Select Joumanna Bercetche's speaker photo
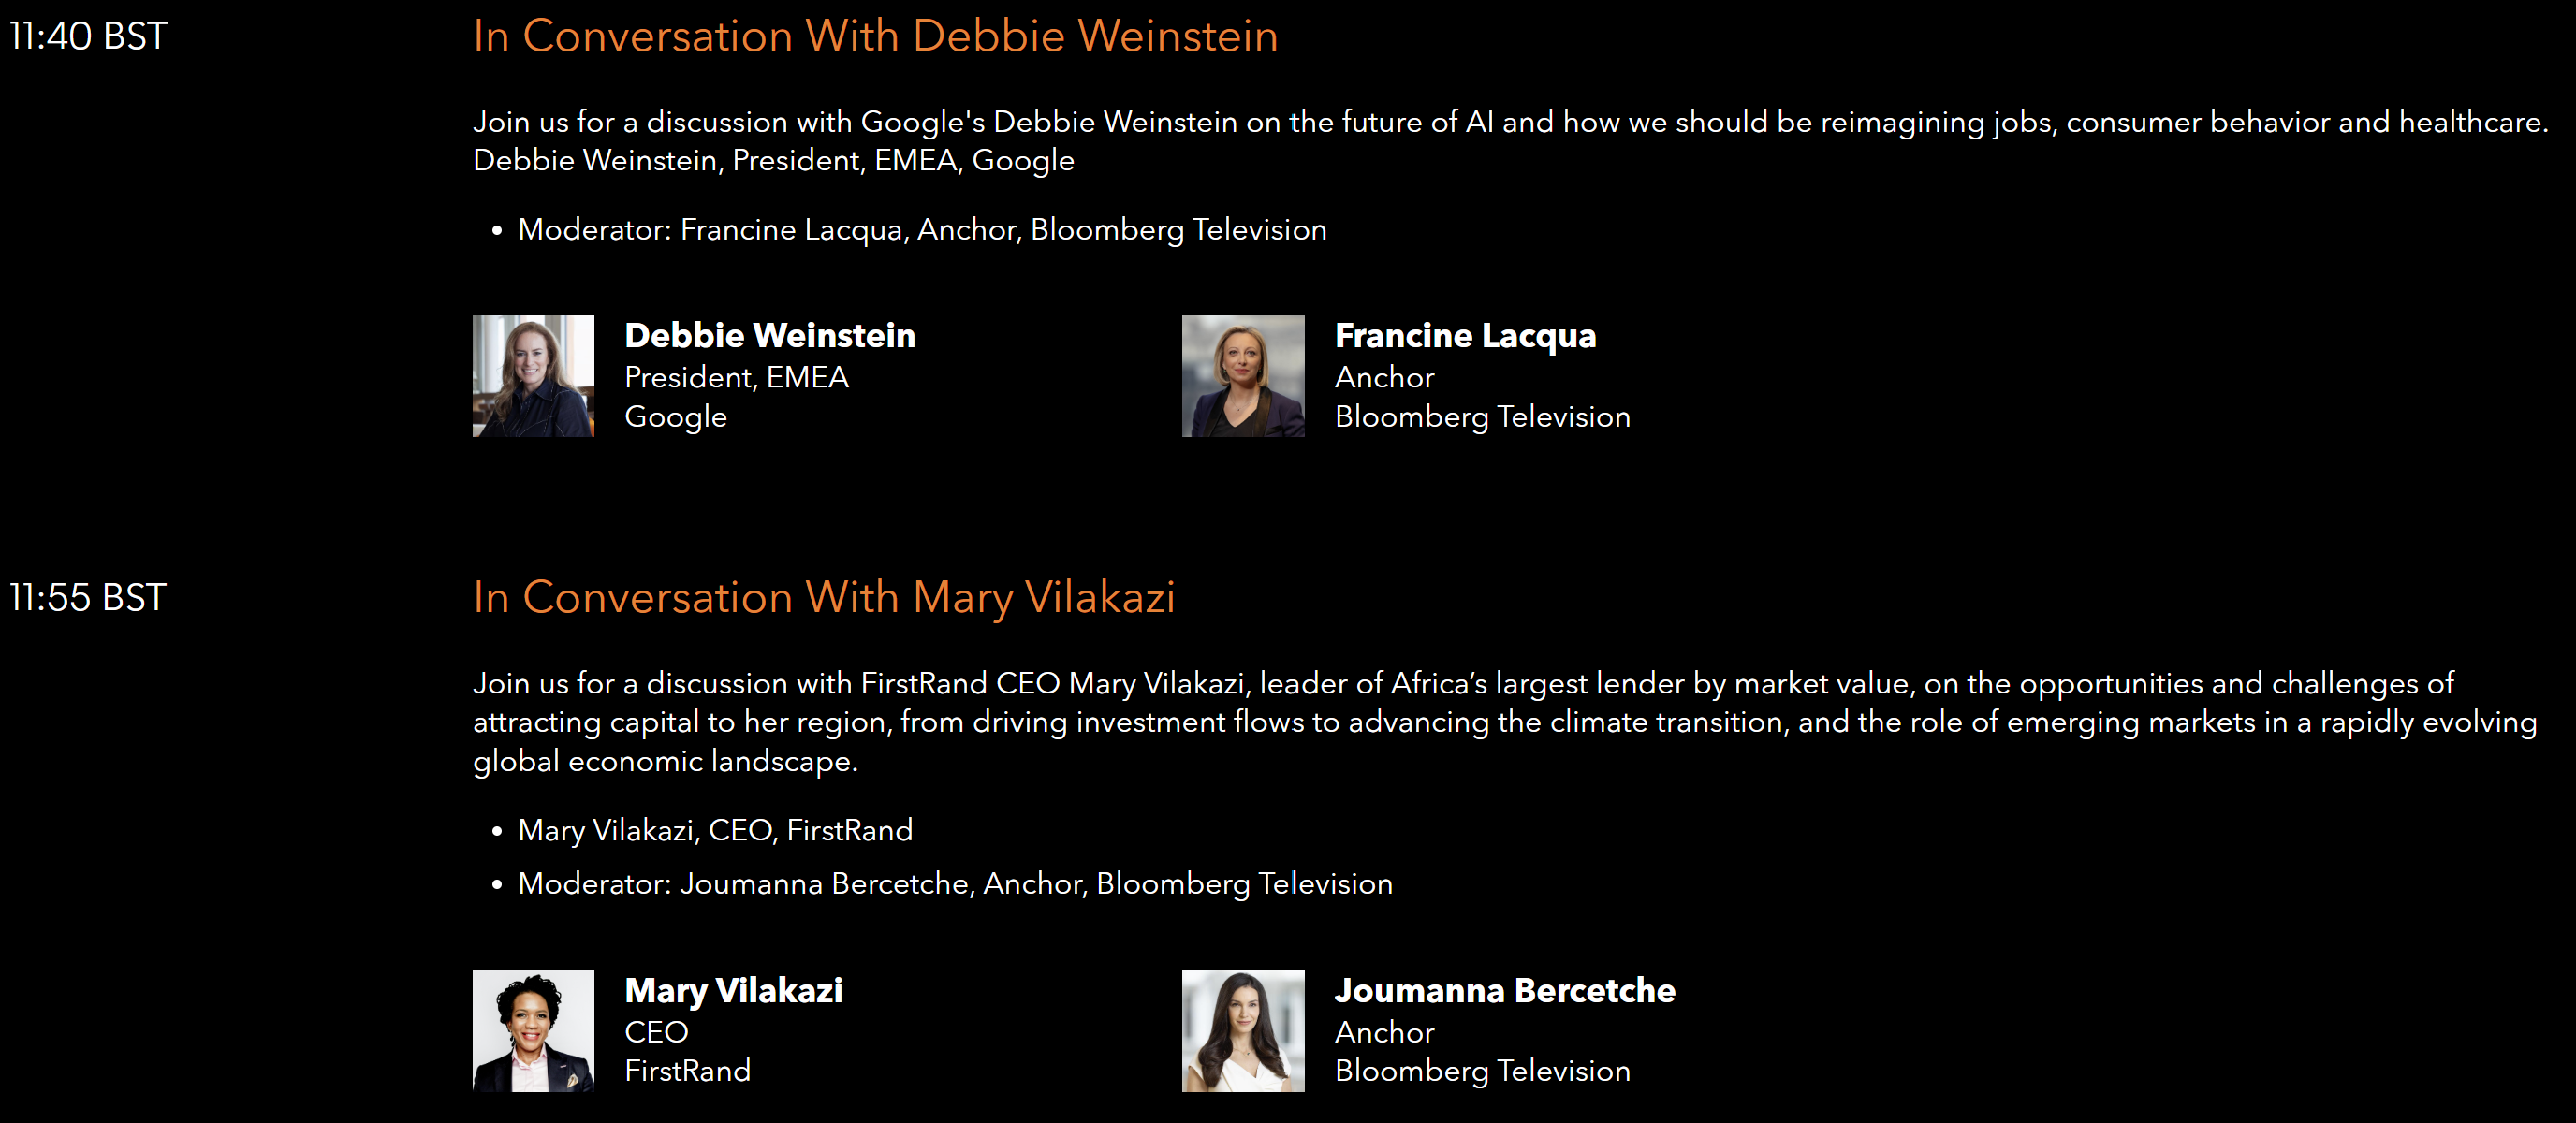The image size is (2576, 1123). (x=1242, y=1030)
